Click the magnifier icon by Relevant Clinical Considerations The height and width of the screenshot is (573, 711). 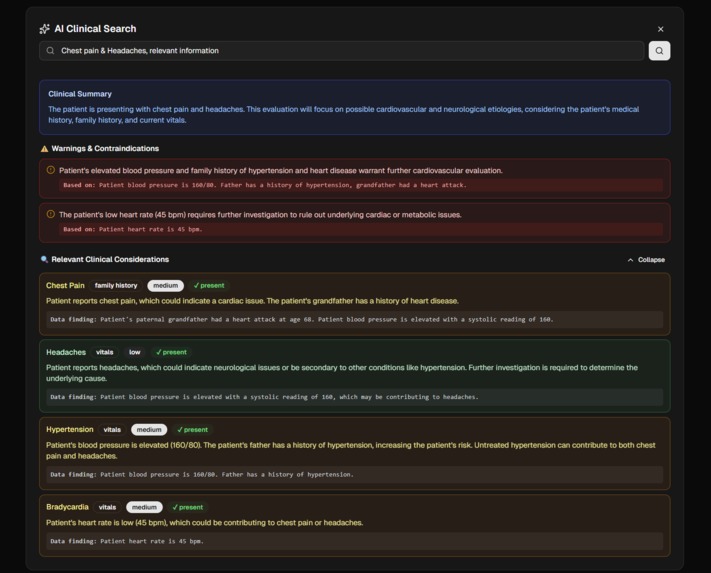44,259
